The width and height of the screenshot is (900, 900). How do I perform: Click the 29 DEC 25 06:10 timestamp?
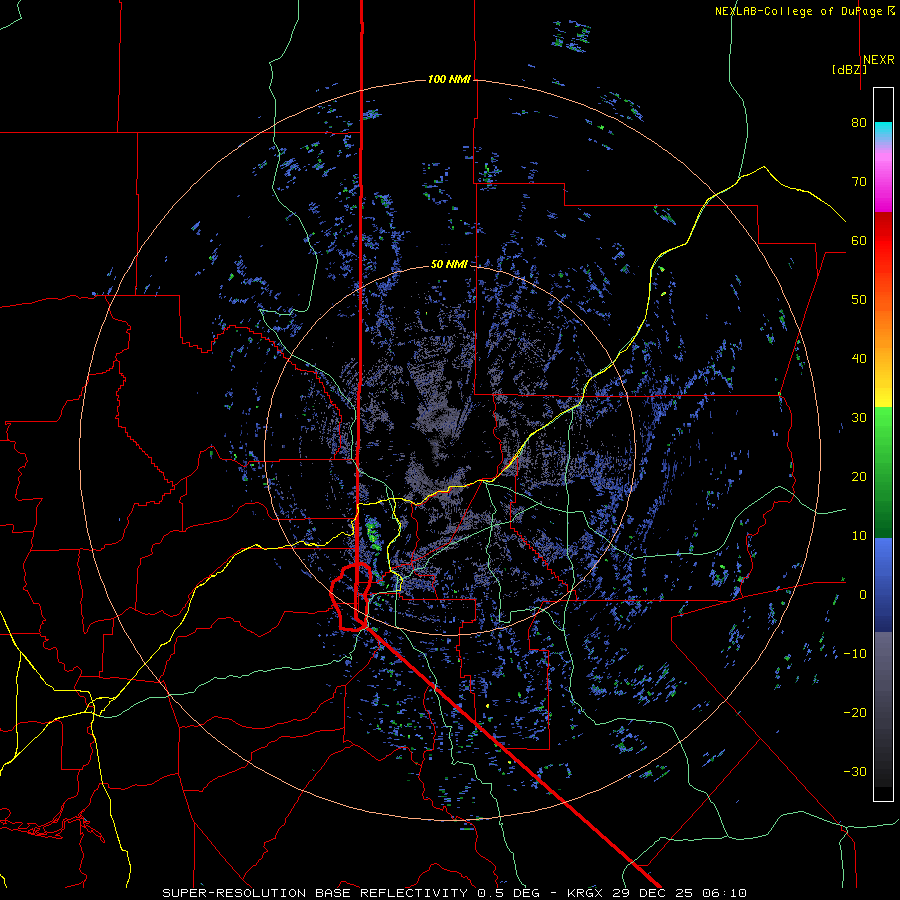click(x=682, y=893)
